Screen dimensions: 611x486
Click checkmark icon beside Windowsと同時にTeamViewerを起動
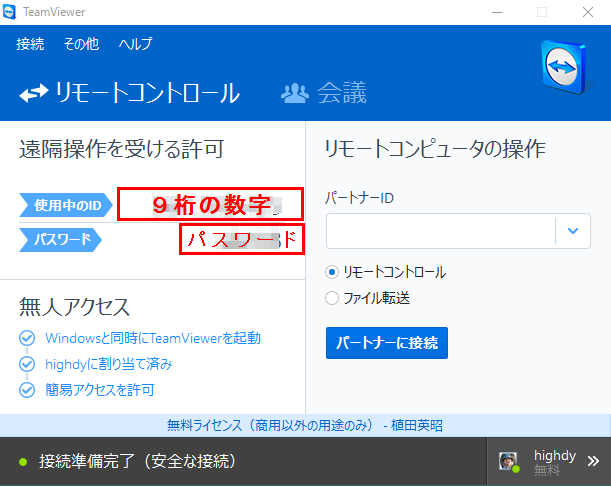[x=27, y=338]
